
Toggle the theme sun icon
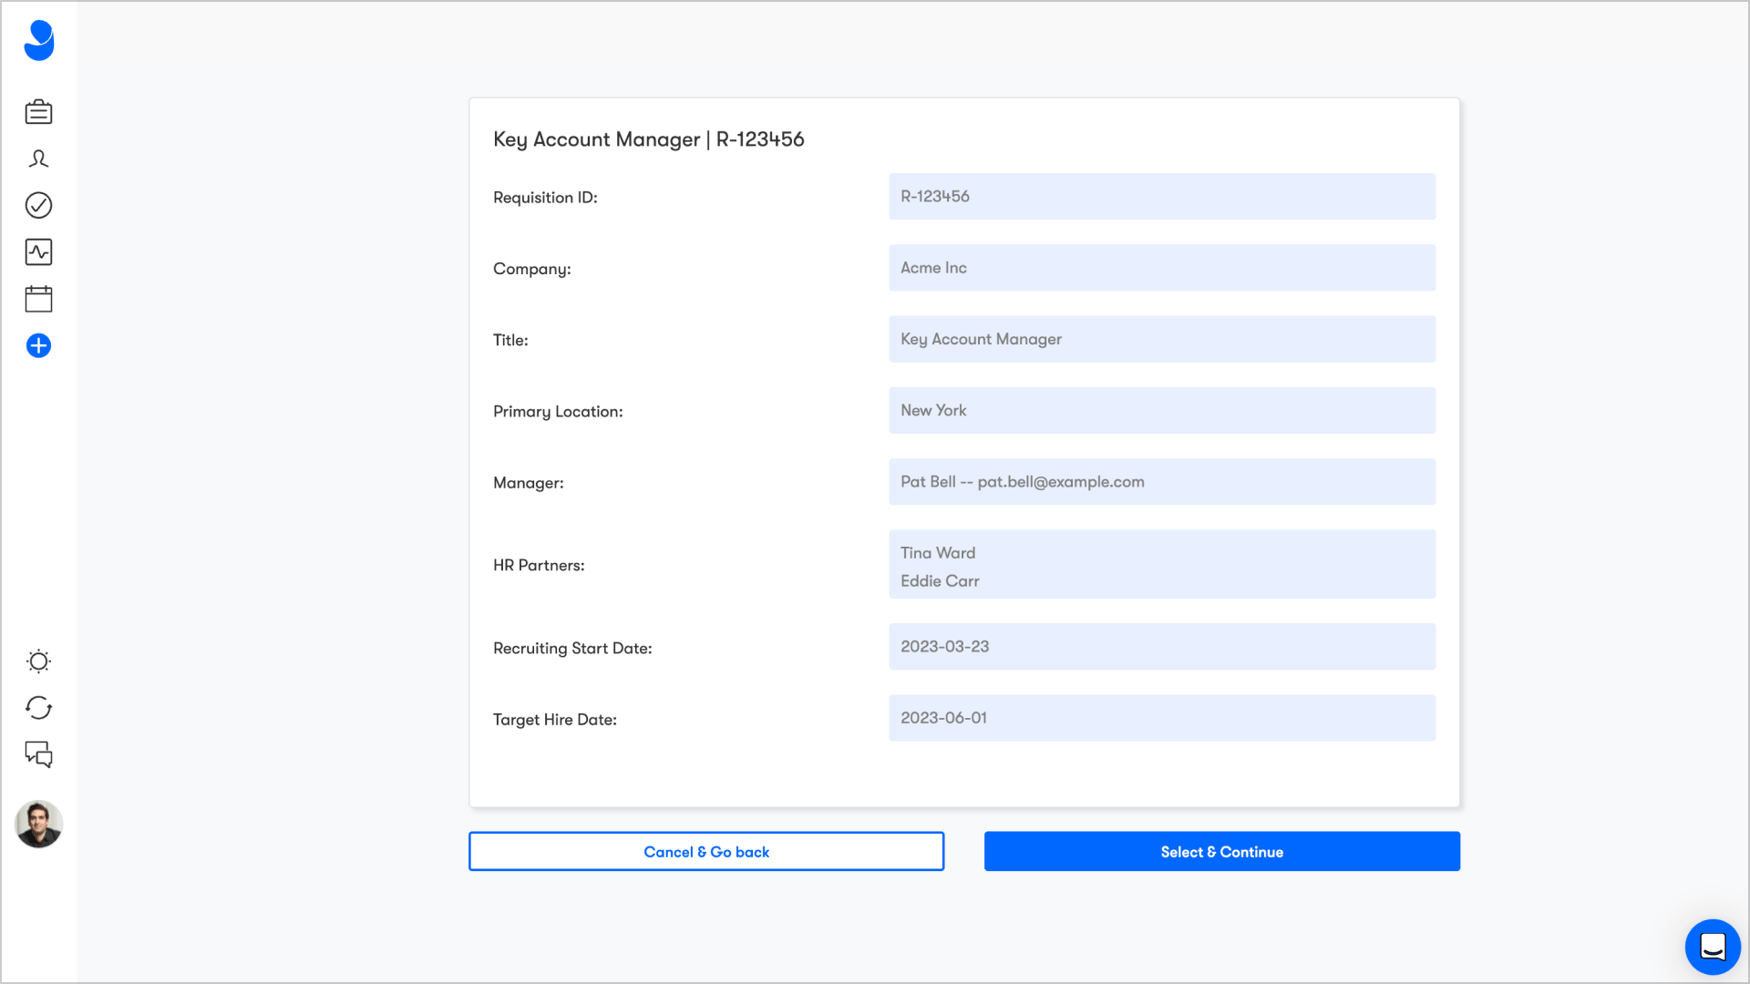pyautogui.click(x=38, y=661)
